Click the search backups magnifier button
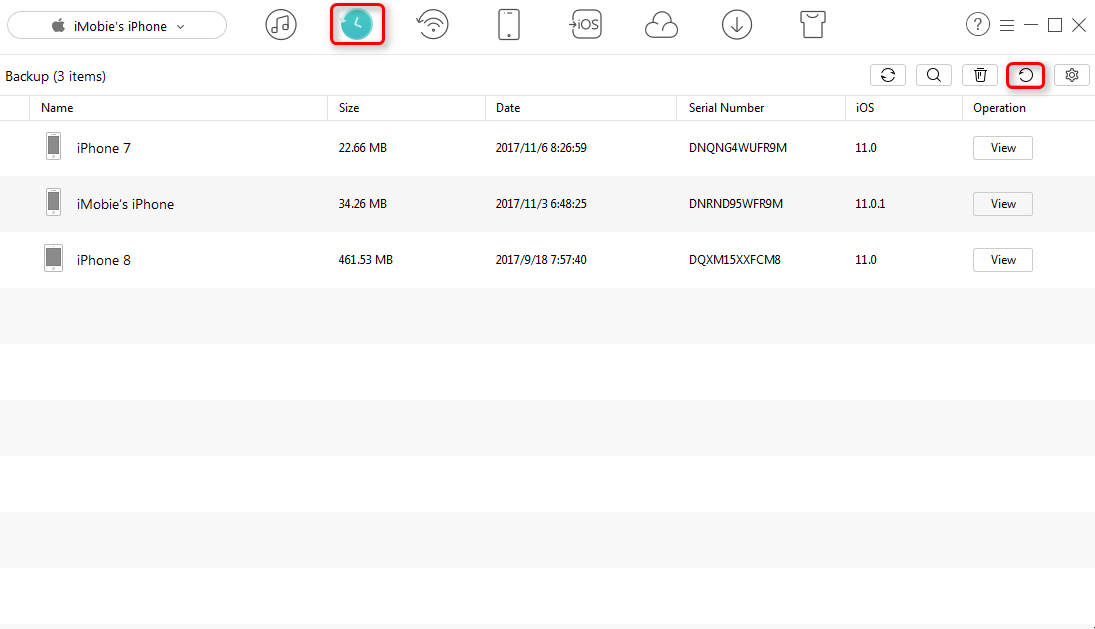The image size is (1095, 629). pyautogui.click(x=934, y=75)
